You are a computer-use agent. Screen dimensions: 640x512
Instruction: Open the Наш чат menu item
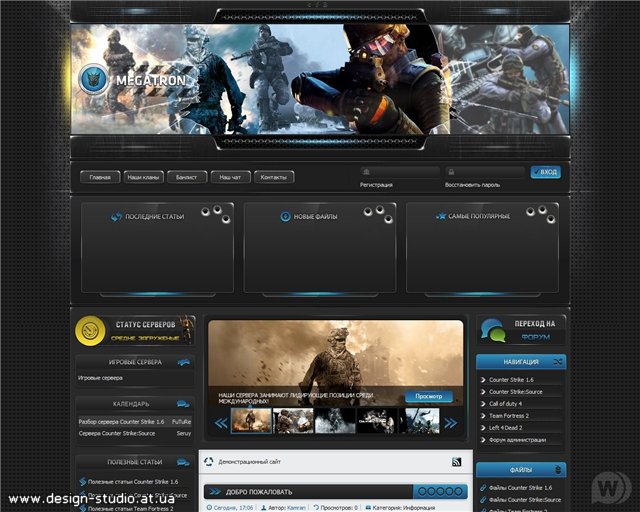point(230,177)
